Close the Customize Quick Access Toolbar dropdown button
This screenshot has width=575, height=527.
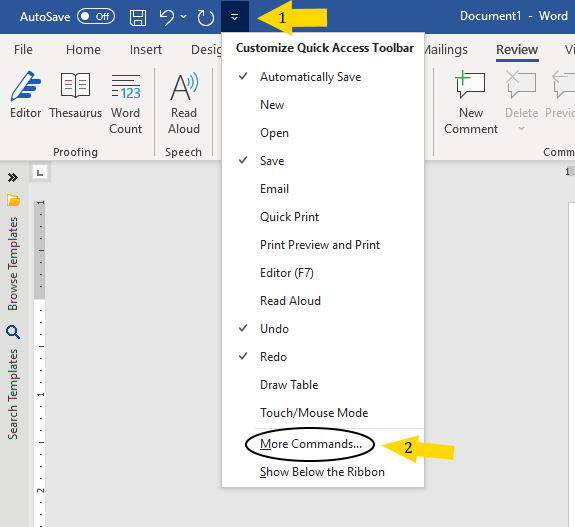click(235, 17)
